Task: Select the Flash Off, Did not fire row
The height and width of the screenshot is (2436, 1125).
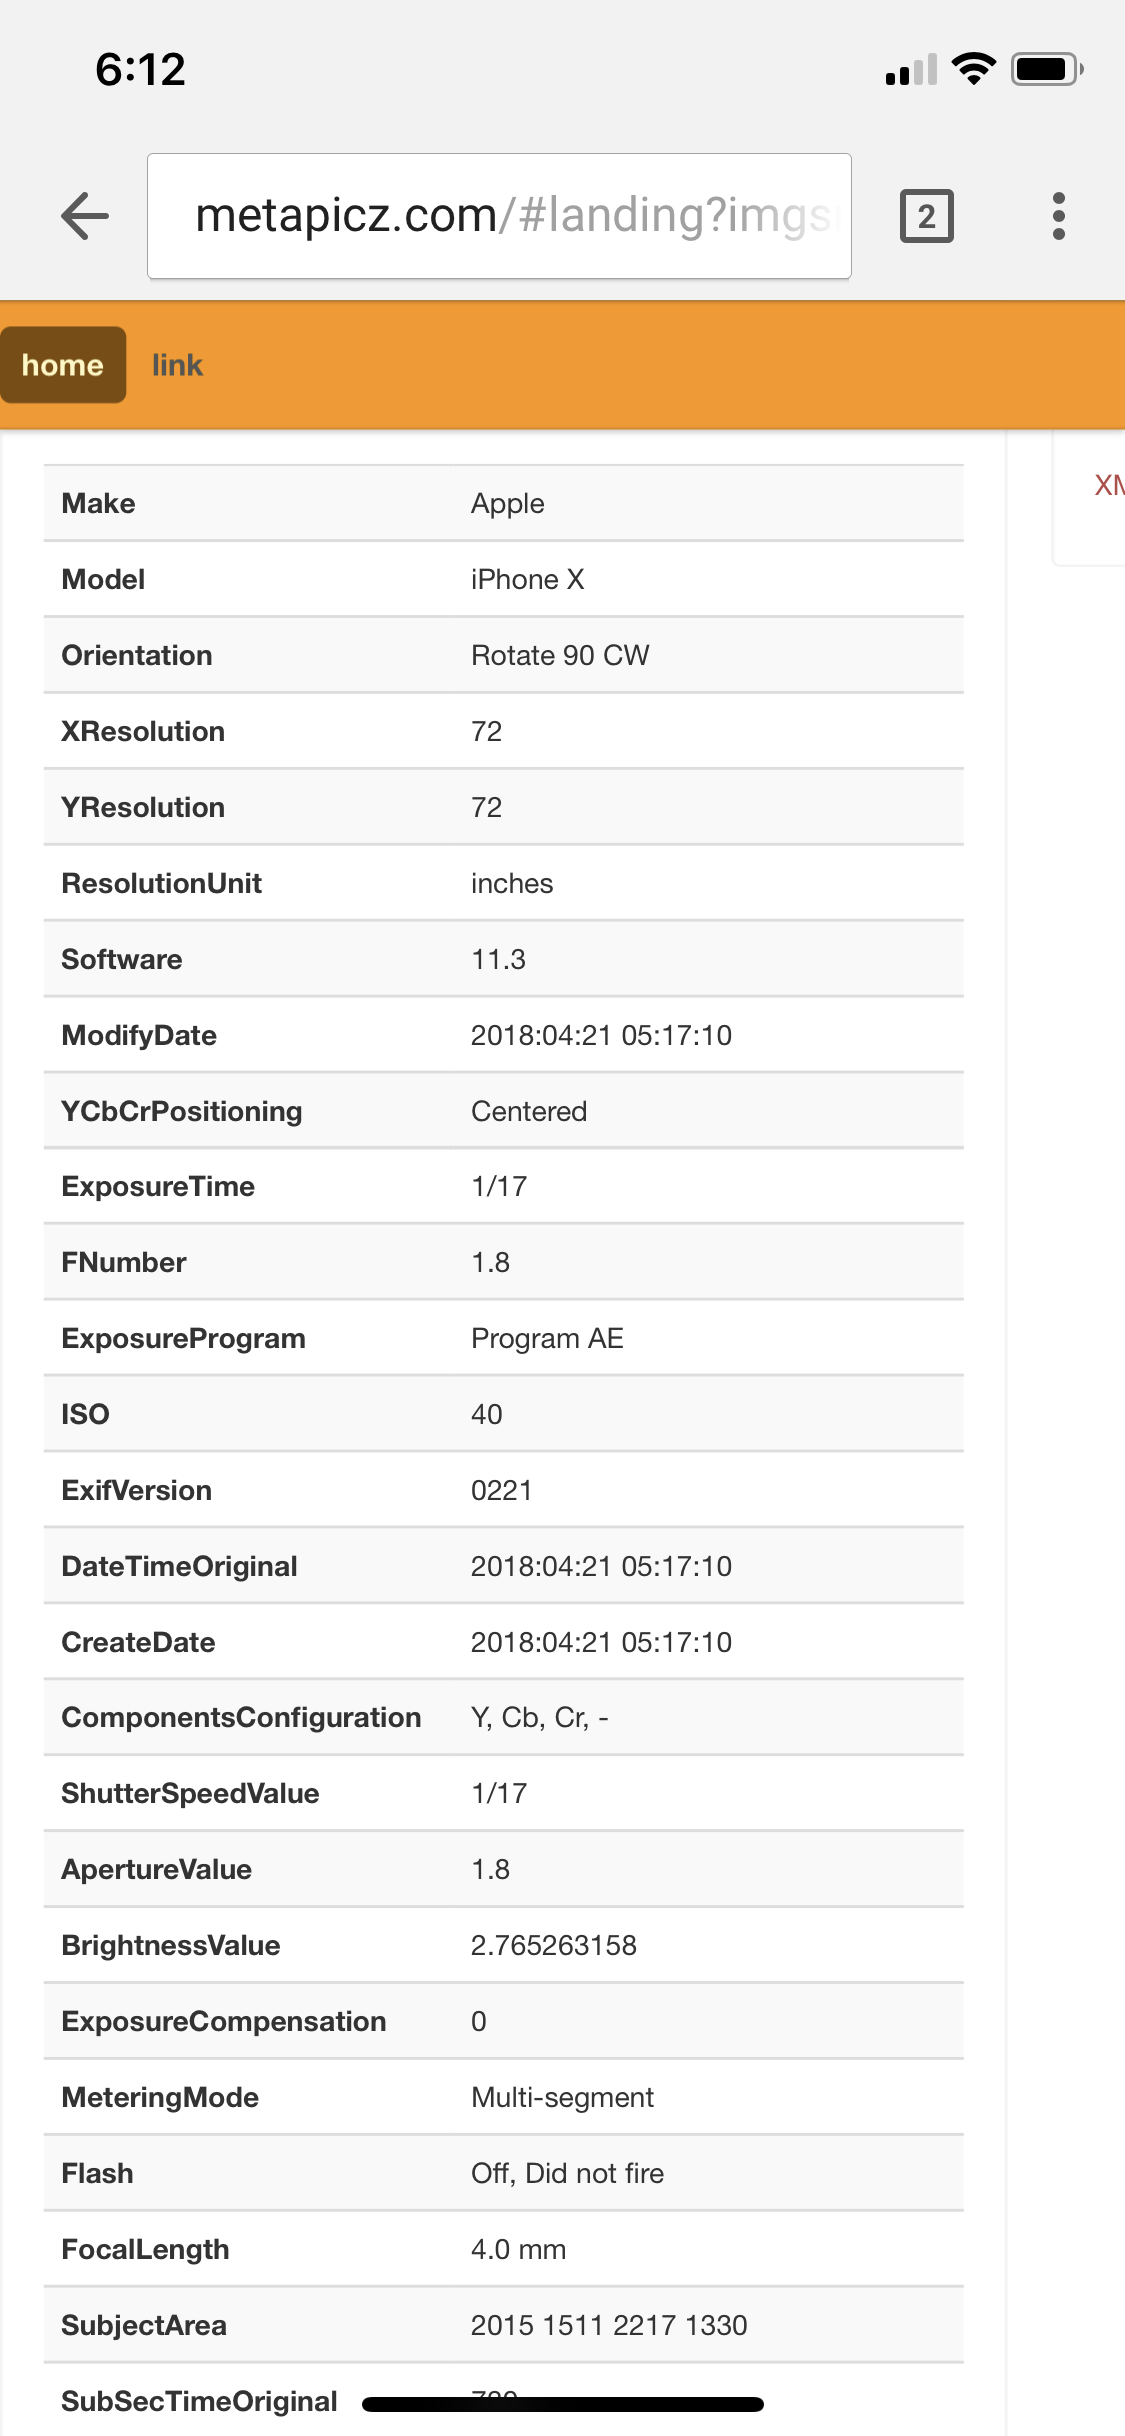Action: [503, 2173]
